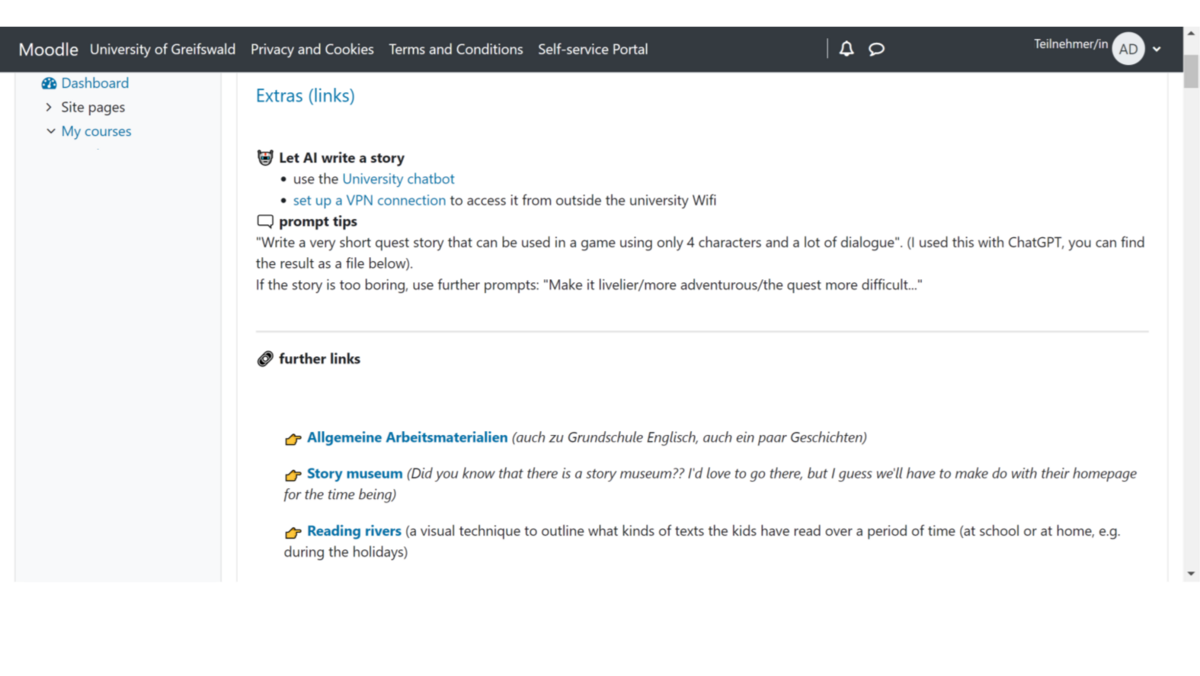Click the pointing hand icon before Reading rivers
The height and width of the screenshot is (676, 1200).
pyautogui.click(x=293, y=532)
